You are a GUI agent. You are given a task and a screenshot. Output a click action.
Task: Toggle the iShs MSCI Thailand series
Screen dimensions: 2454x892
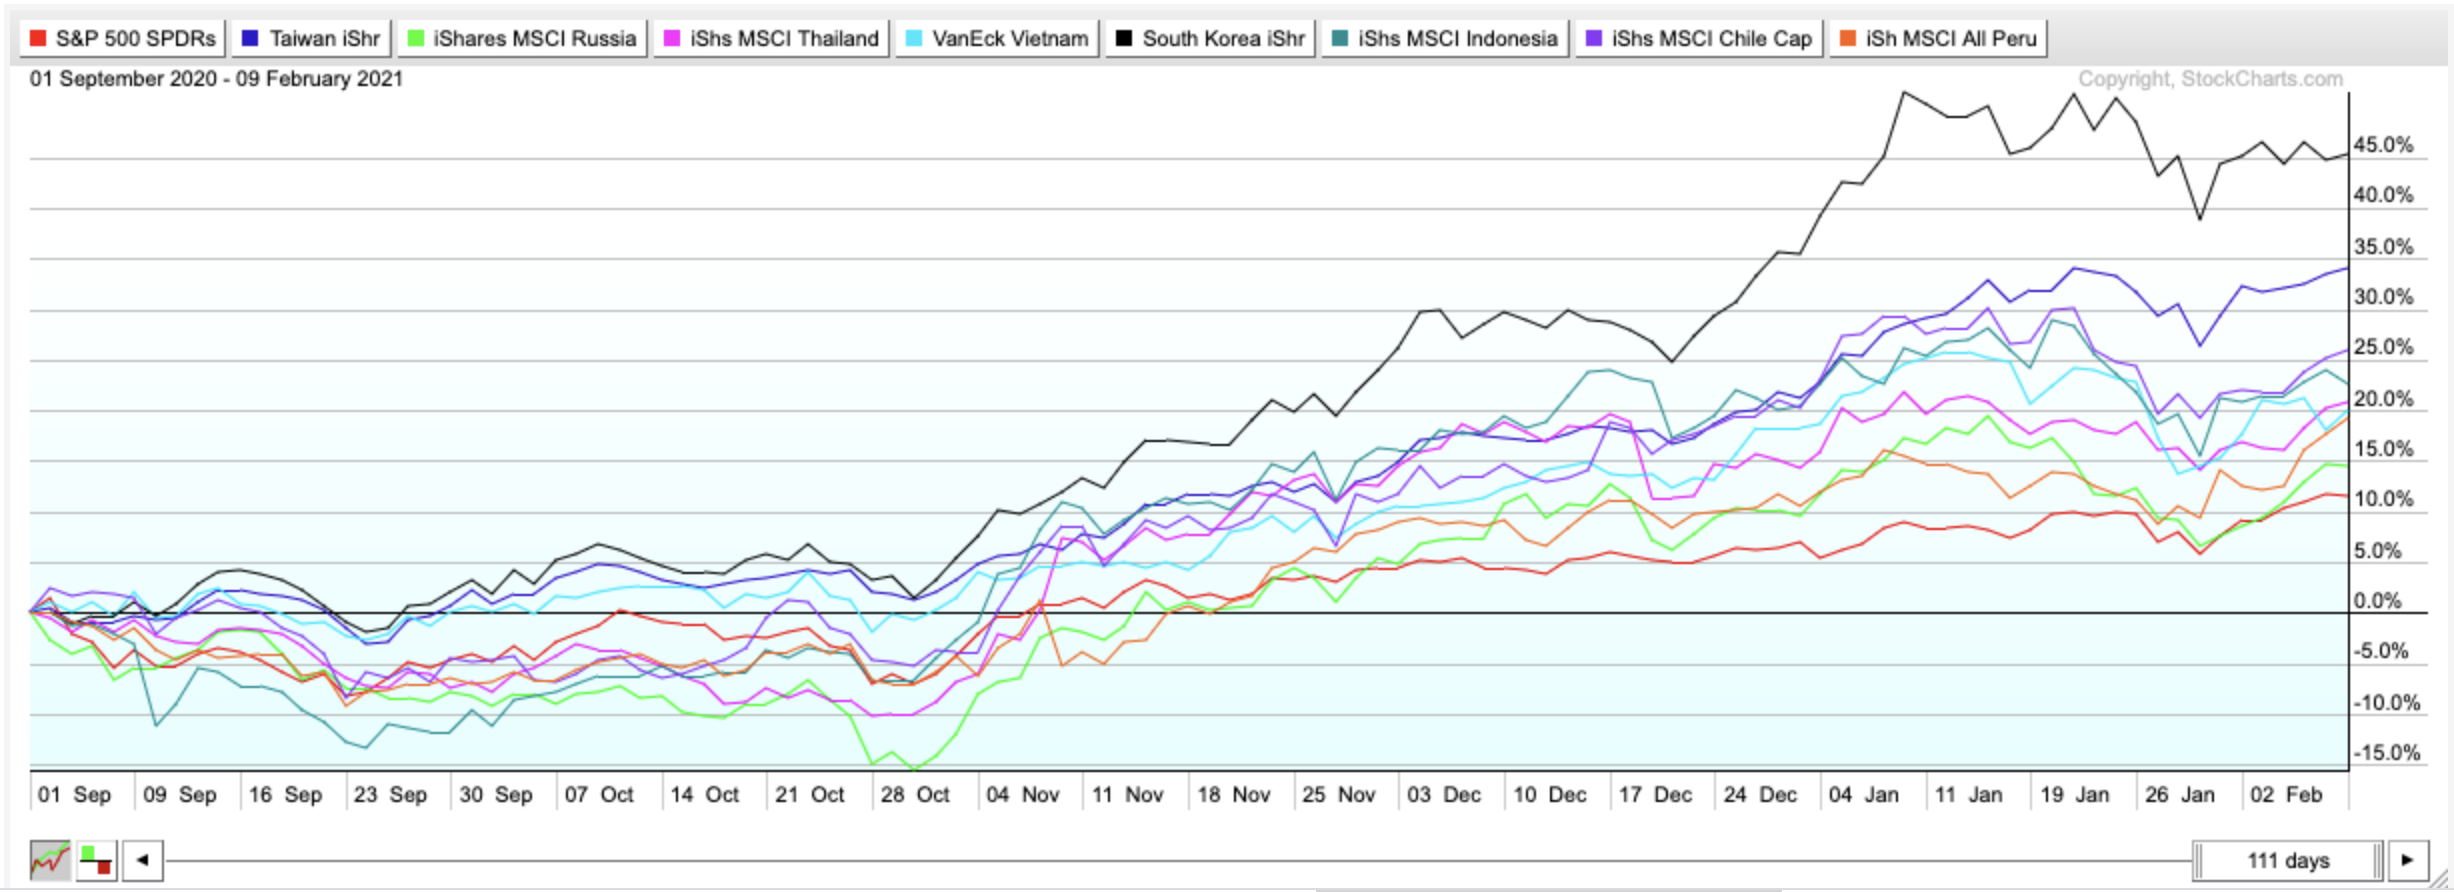pyautogui.click(x=771, y=39)
